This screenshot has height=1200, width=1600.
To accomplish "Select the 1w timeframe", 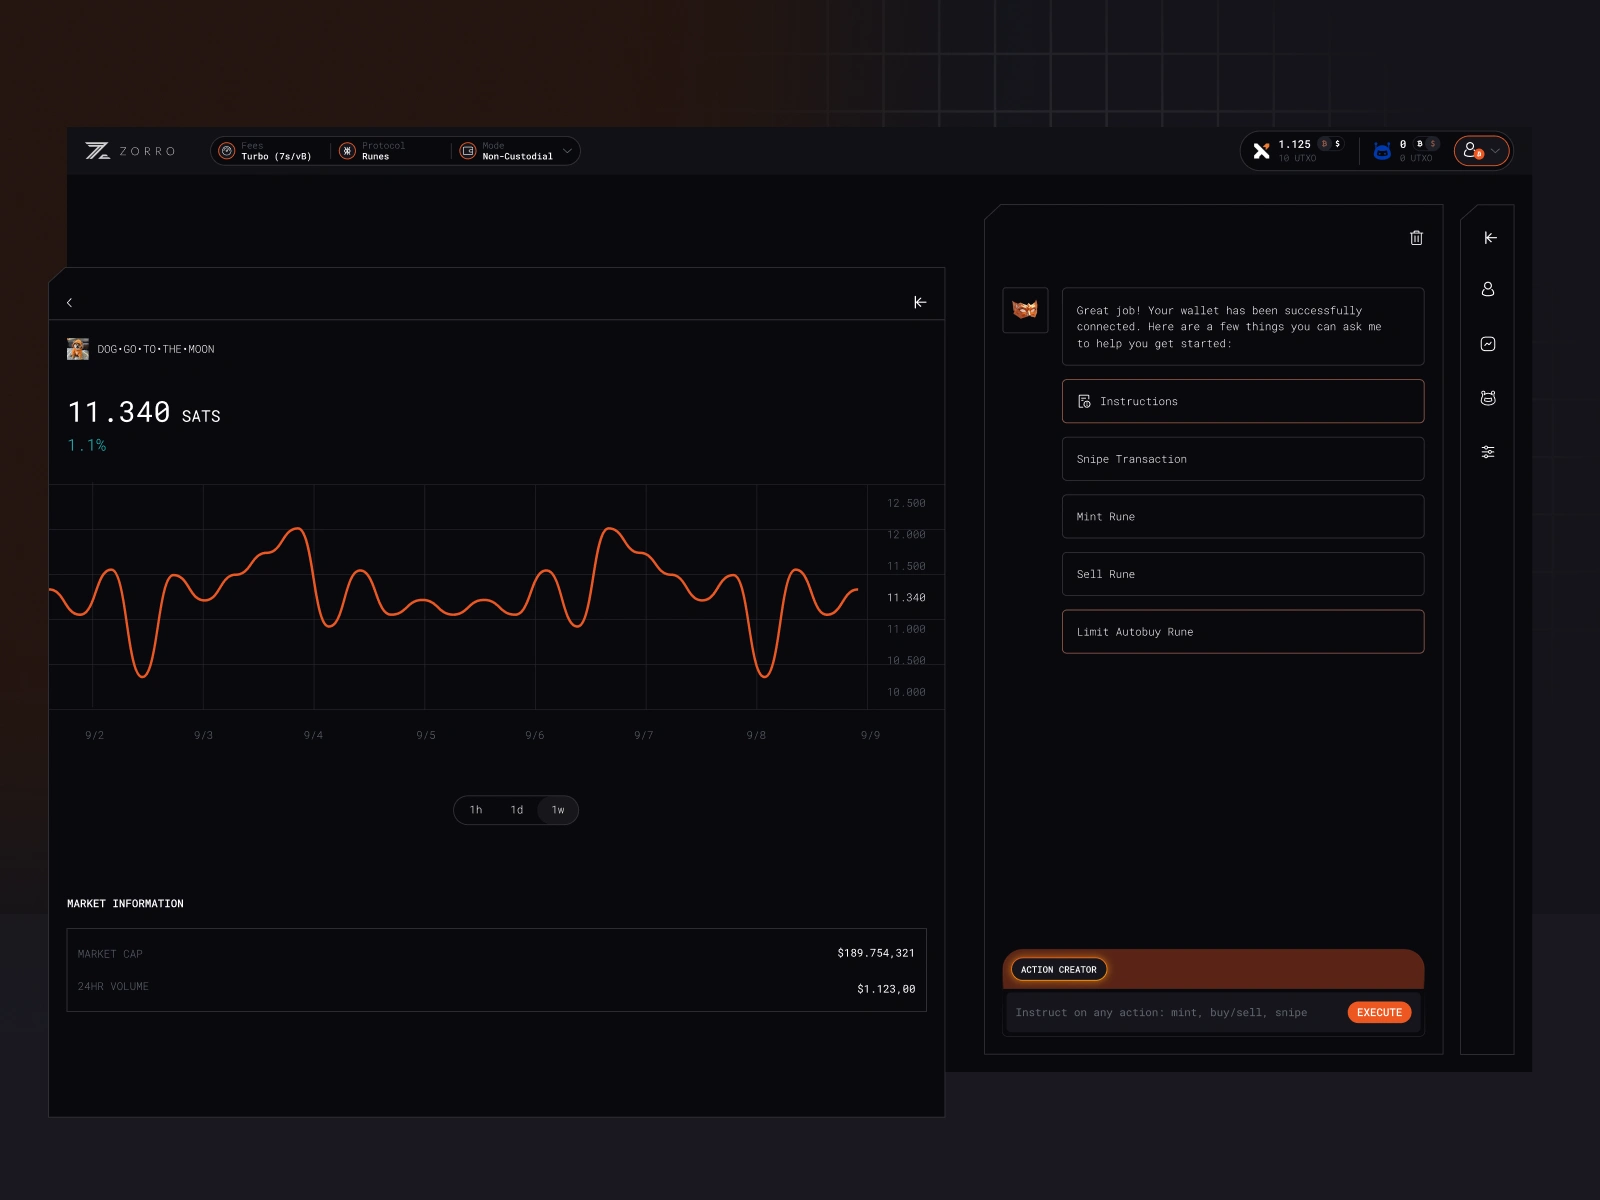I will click(558, 810).
